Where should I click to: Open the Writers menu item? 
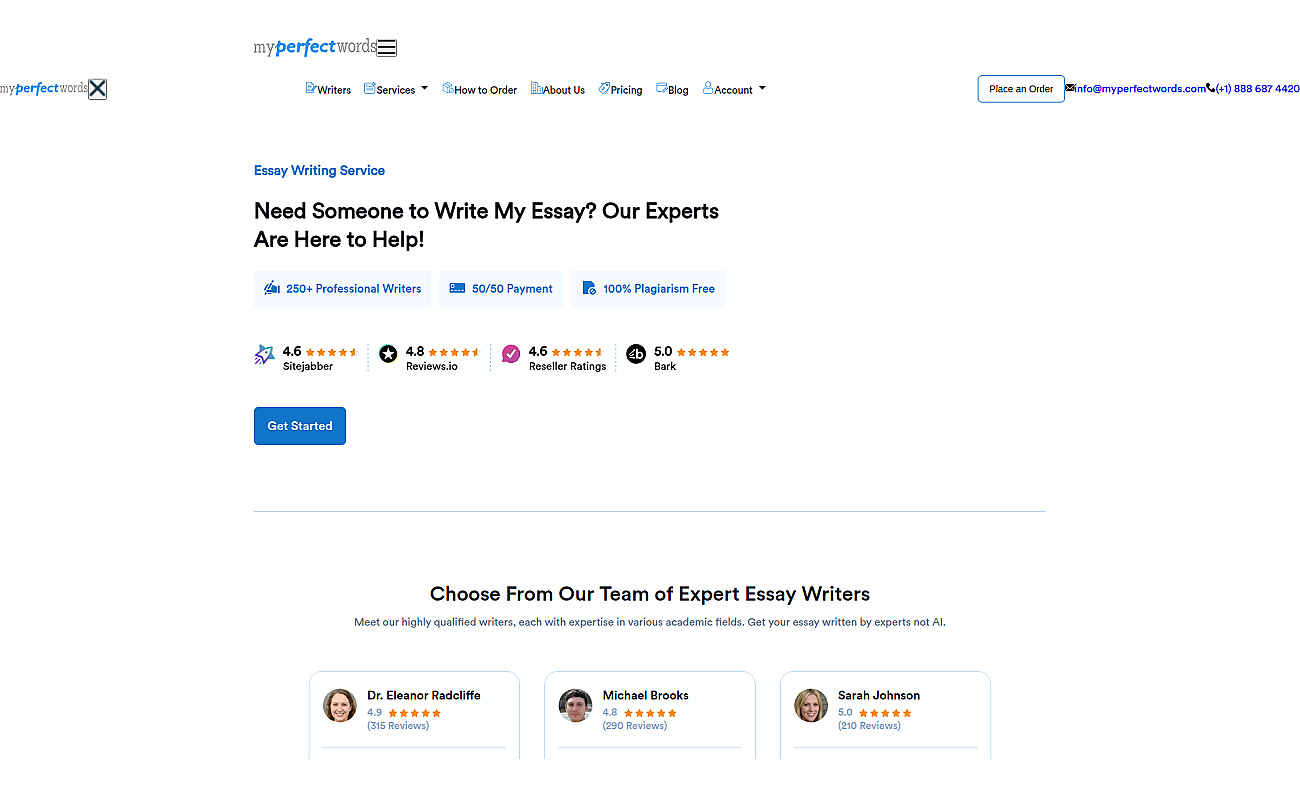328,89
